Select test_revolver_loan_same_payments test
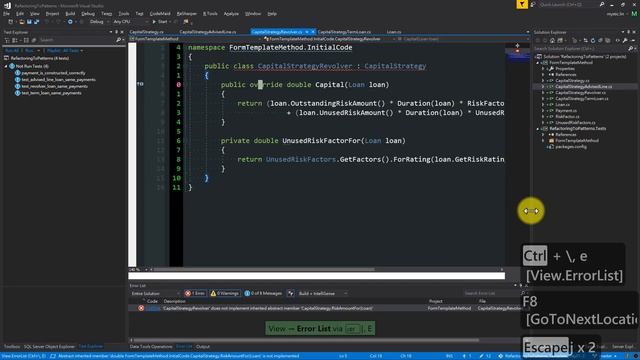 click(54, 86)
